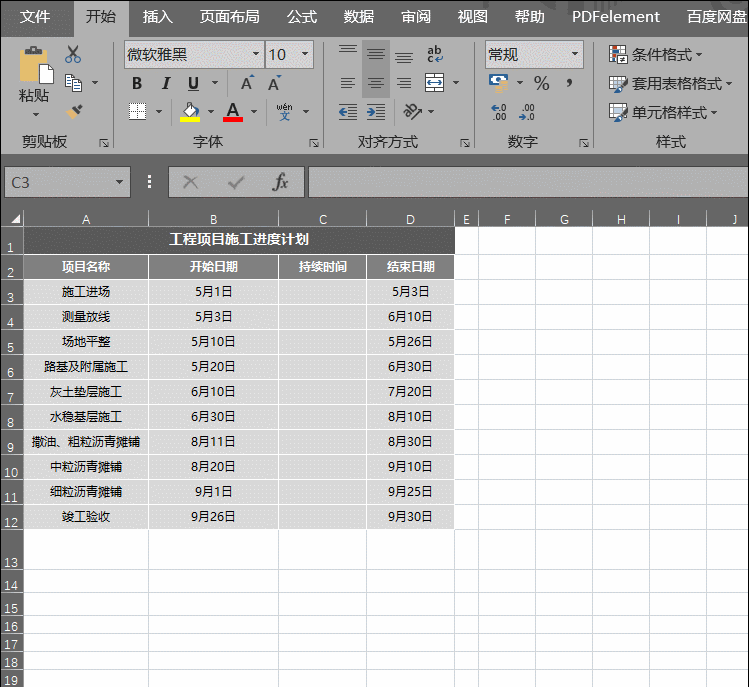Click Merge and Center icon
The width and height of the screenshot is (749, 687).
(x=434, y=83)
